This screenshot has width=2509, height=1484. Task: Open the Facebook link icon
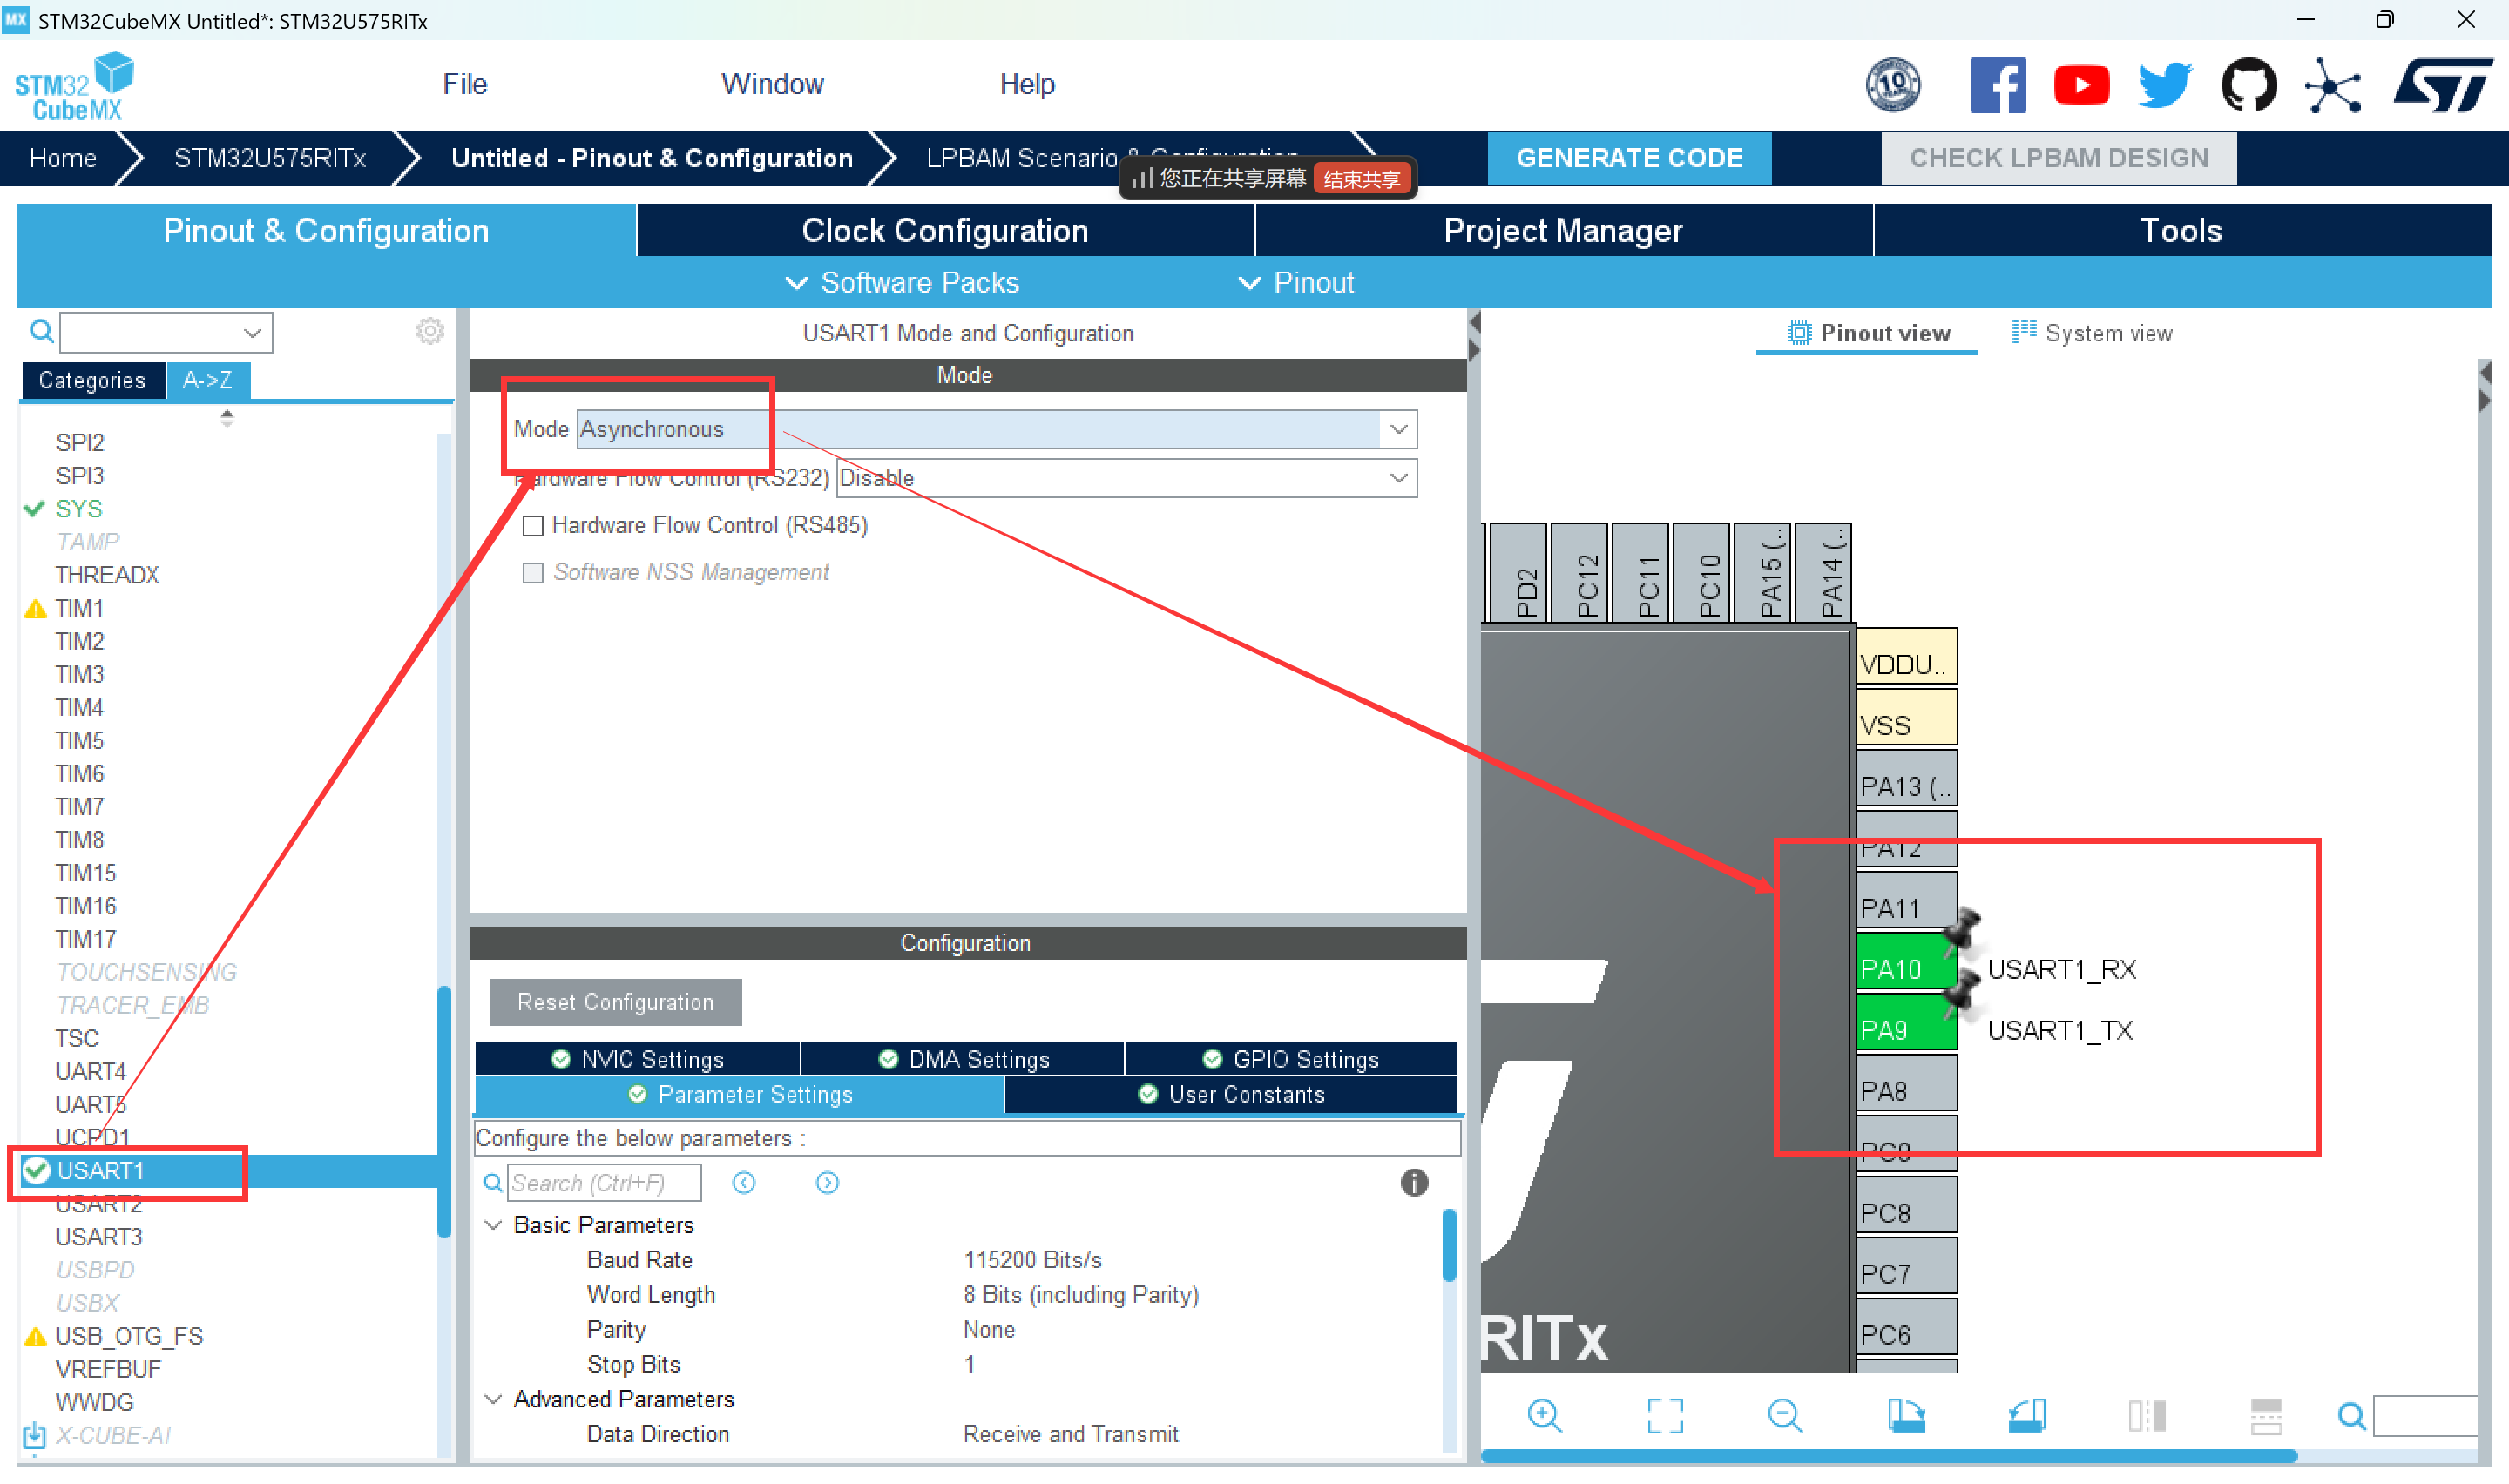pyautogui.click(x=1997, y=85)
